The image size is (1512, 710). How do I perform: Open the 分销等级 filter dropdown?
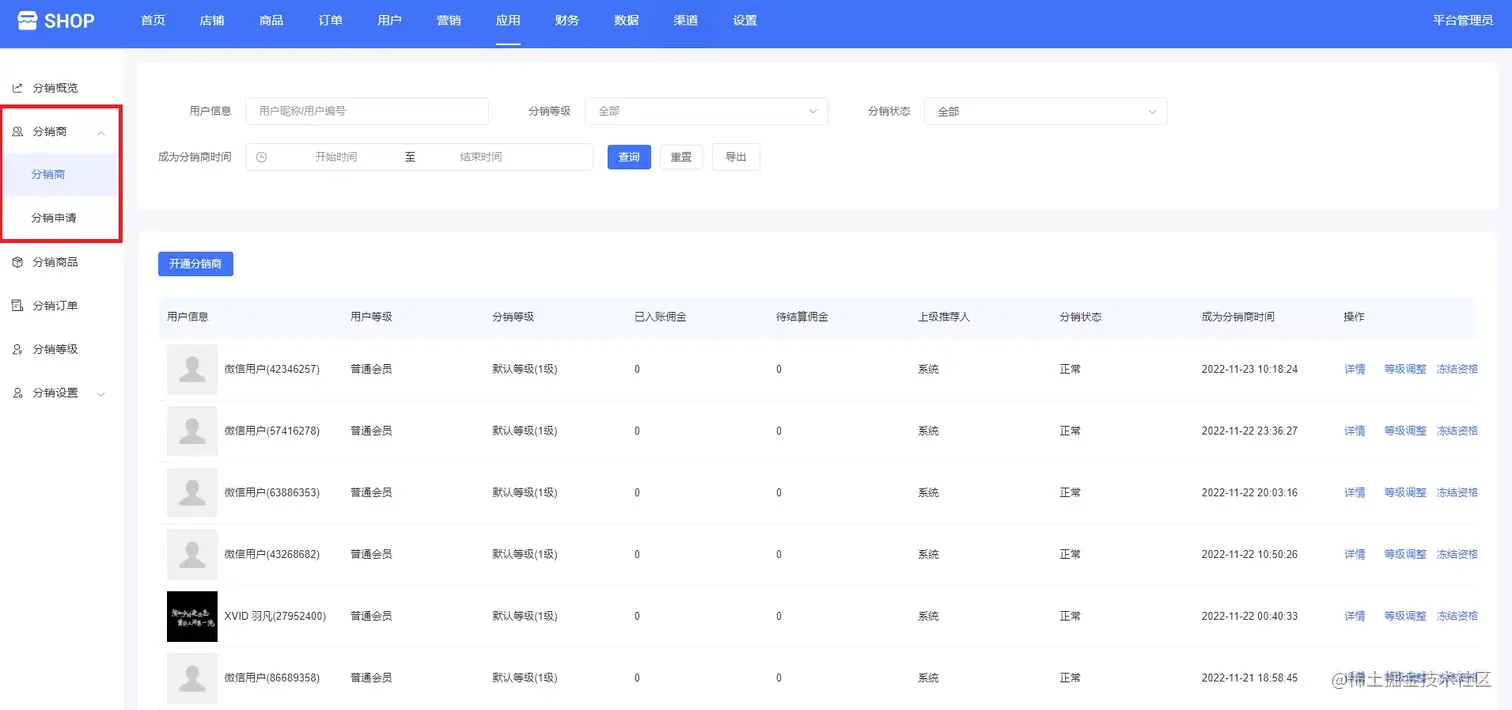coord(706,111)
